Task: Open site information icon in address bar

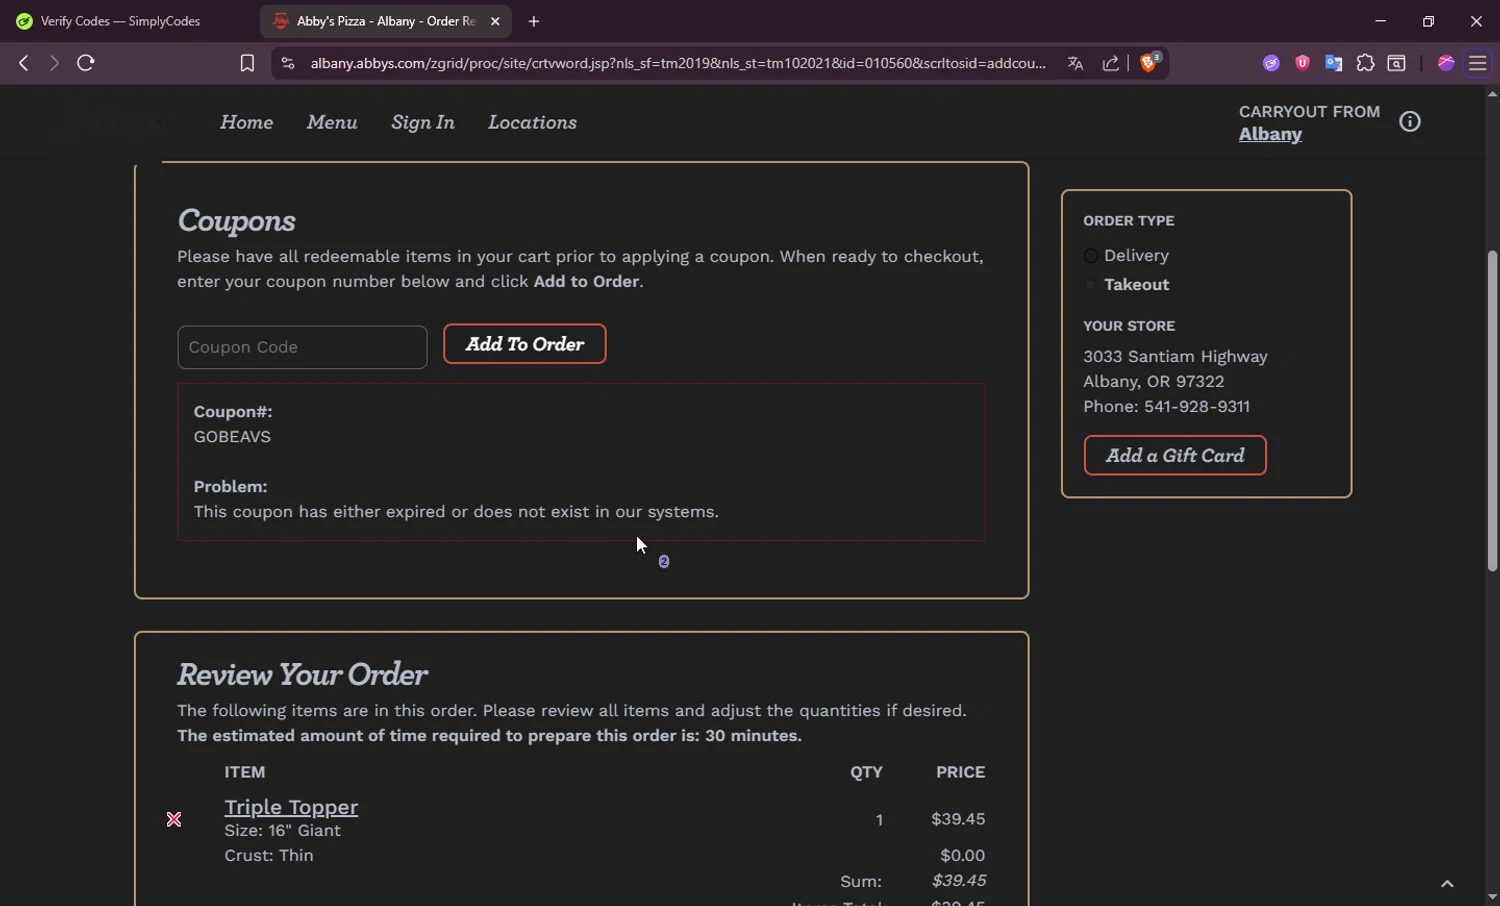Action: 288,63
